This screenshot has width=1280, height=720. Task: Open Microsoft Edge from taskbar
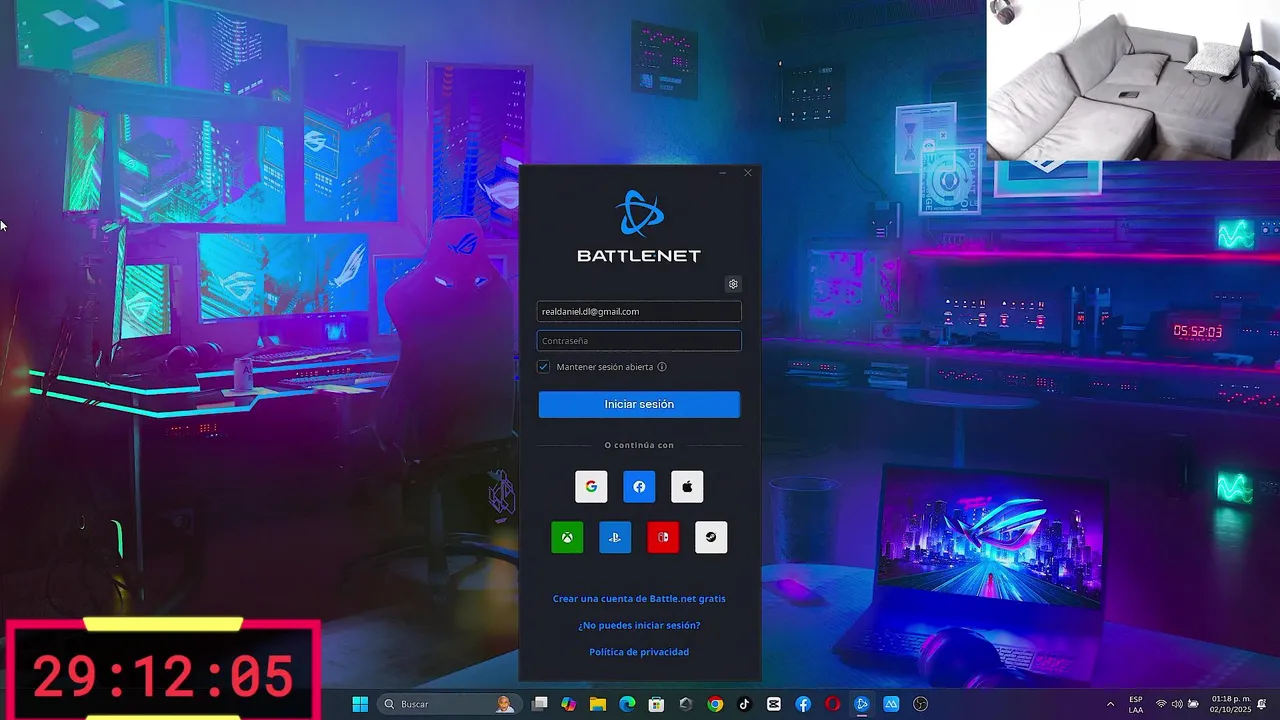(x=627, y=704)
